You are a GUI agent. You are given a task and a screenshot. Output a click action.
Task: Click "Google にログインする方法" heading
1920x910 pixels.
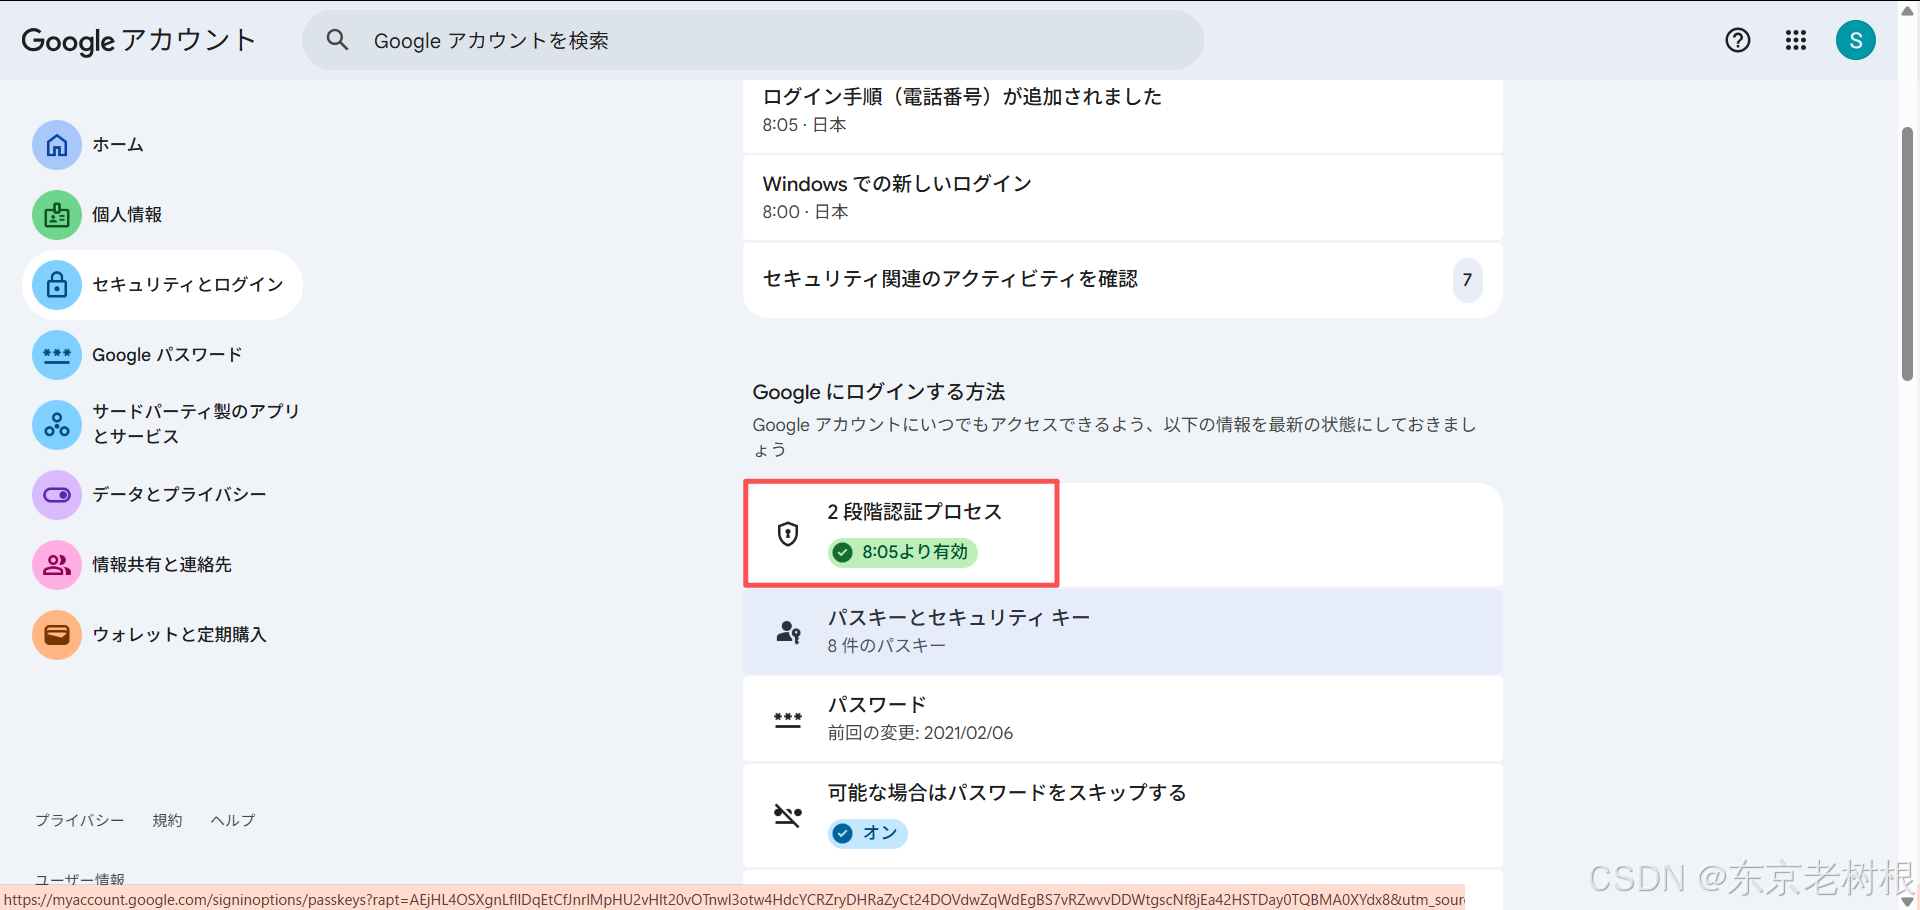879,392
